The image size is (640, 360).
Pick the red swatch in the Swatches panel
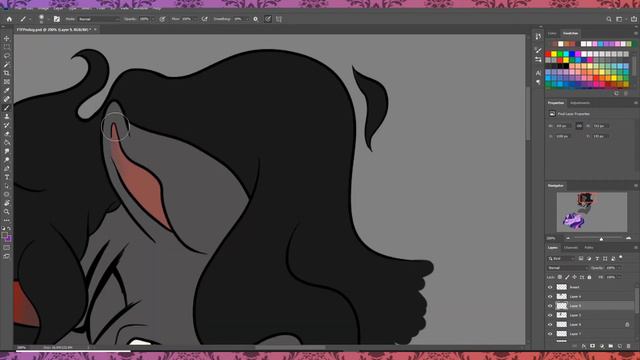click(x=548, y=54)
